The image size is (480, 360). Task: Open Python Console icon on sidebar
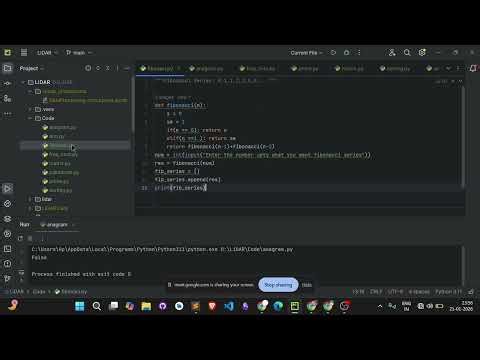pos(7,234)
